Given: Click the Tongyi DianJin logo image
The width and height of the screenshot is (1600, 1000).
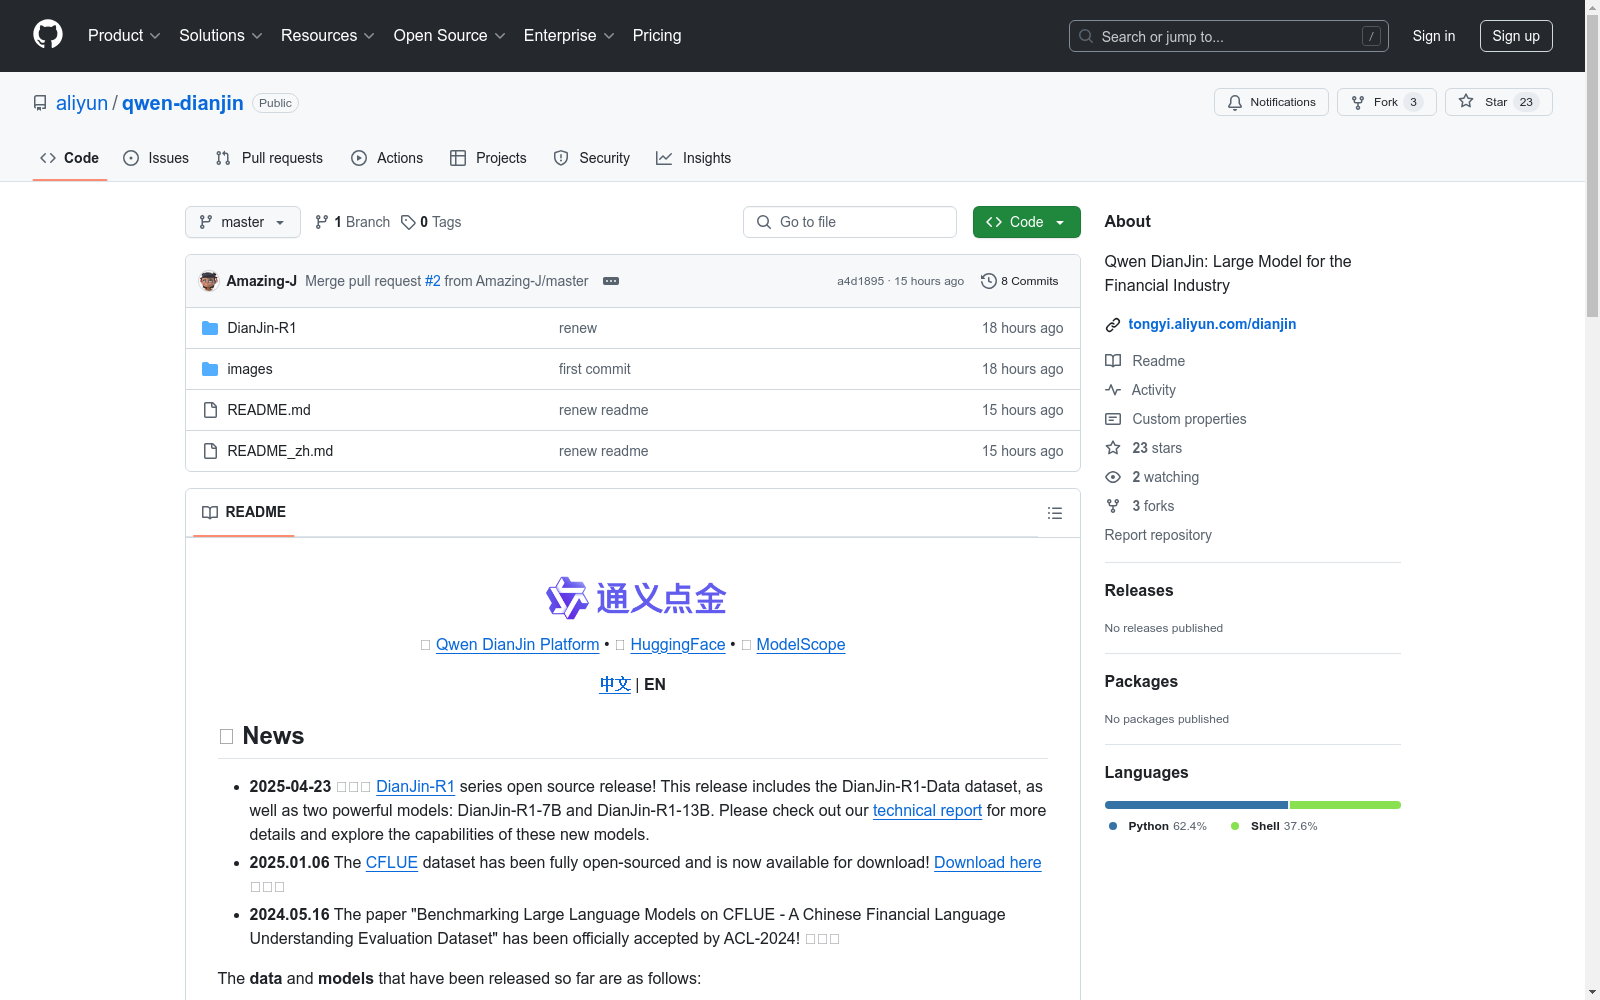Looking at the screenshot, I should click(x=636, y=598).
